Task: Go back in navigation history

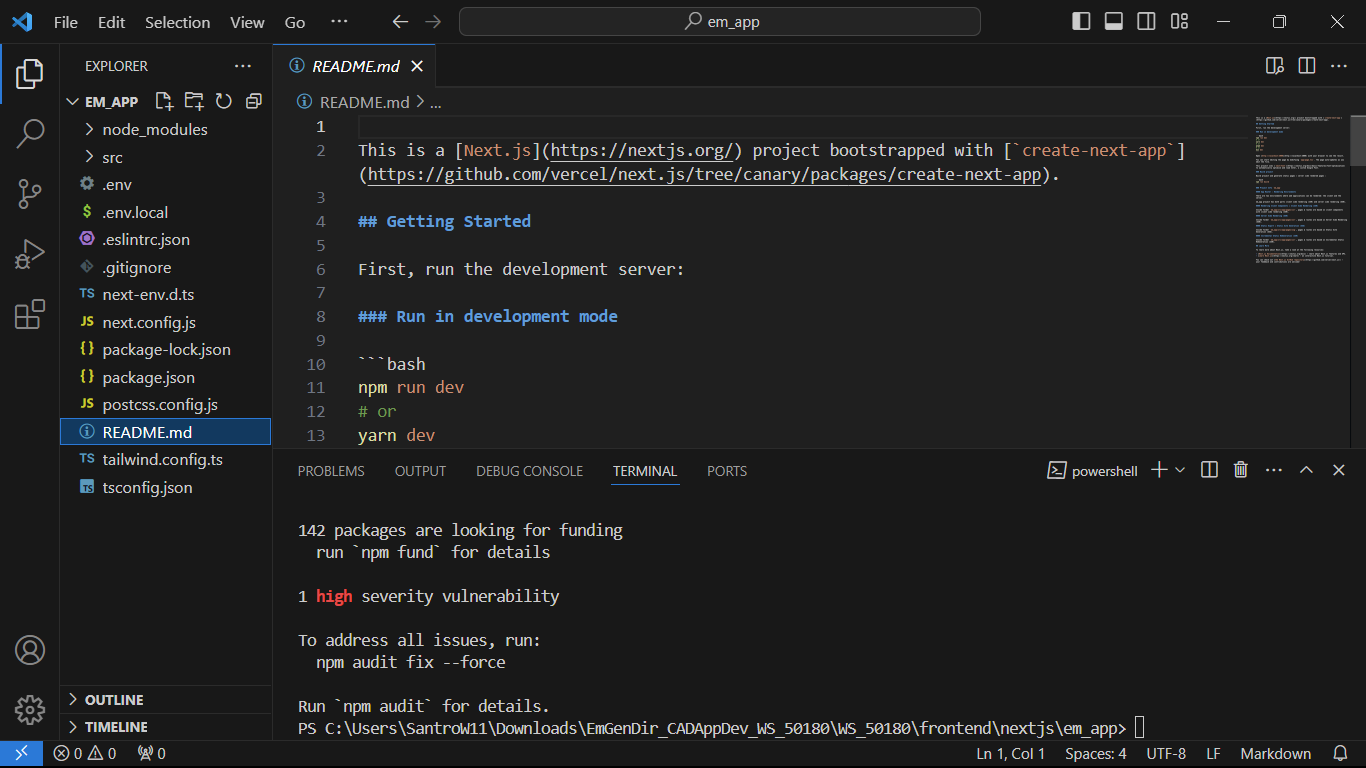Action: pos(400,21)
